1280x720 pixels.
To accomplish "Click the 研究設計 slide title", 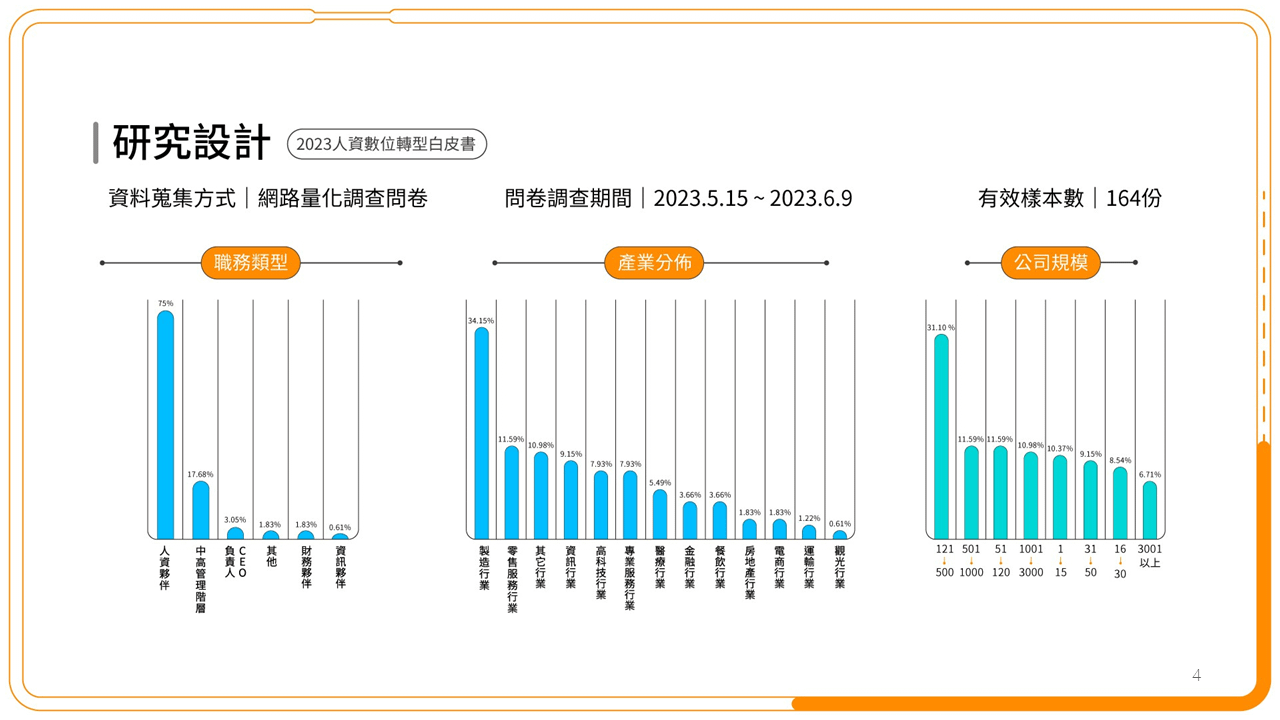I will [191, 143].
